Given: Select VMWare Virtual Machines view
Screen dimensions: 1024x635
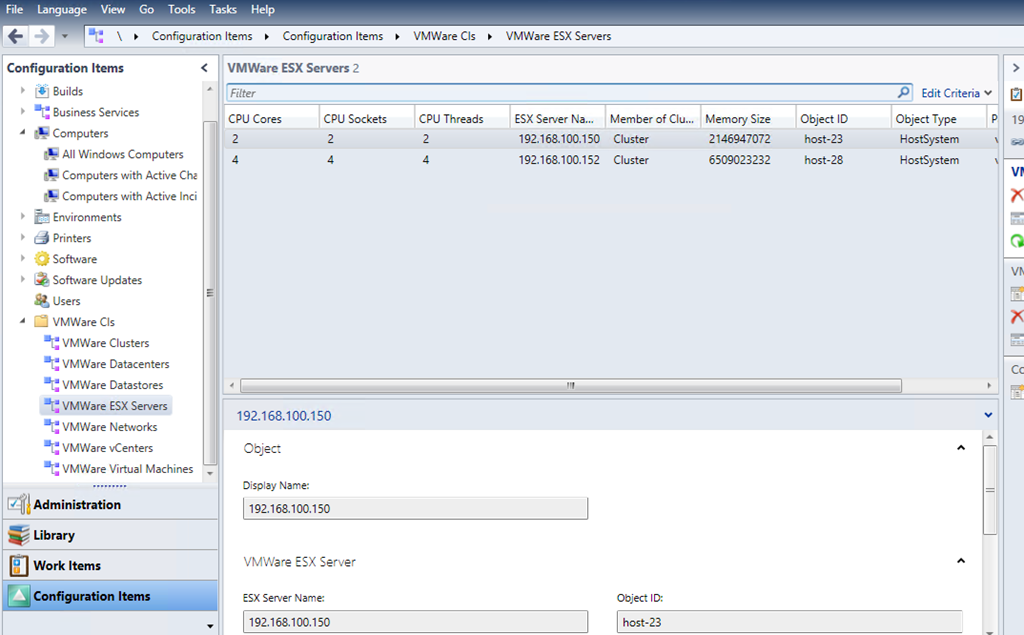Looking at the screenshot, I should click(x=127, y=469).
